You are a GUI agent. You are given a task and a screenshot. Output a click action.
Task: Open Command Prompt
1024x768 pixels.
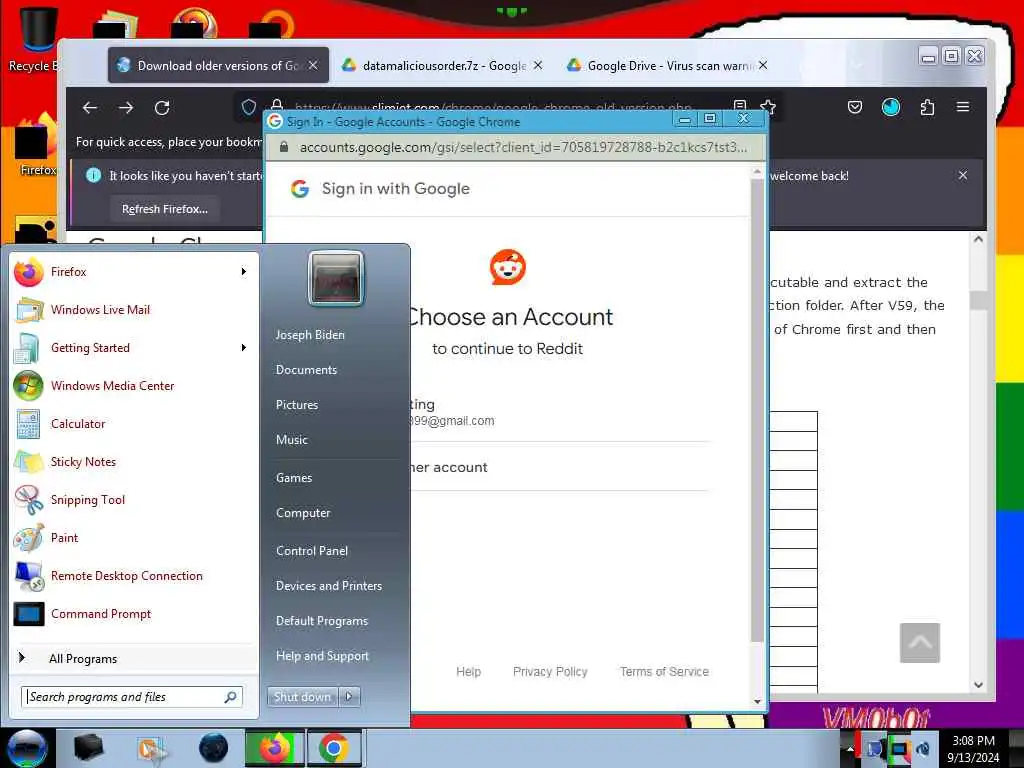click(x=134, y=614)
